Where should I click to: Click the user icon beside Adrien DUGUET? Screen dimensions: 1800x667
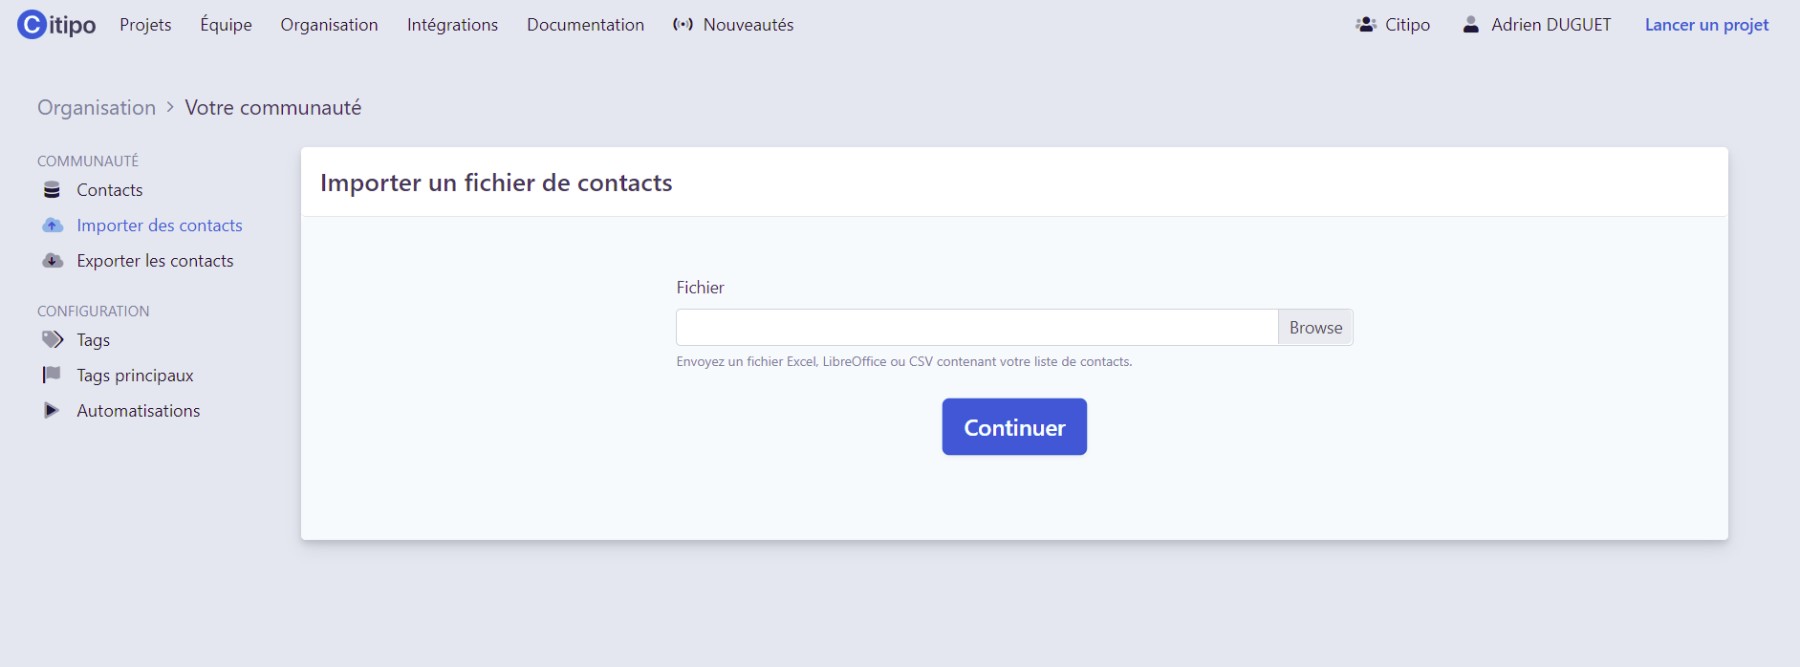coord(1471,25)
